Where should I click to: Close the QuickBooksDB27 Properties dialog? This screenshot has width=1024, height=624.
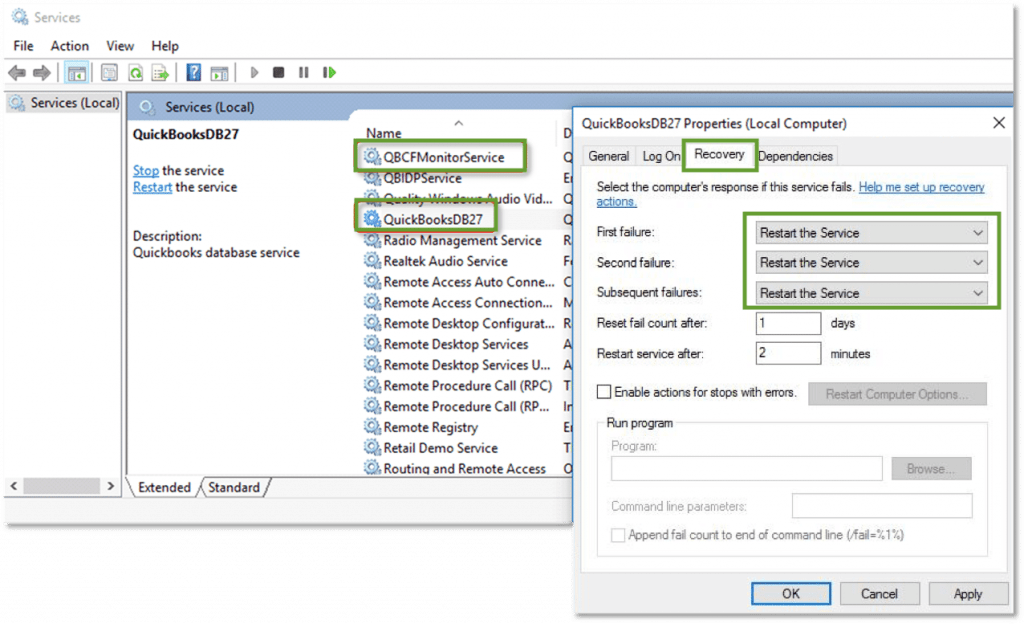click(999, 123)
